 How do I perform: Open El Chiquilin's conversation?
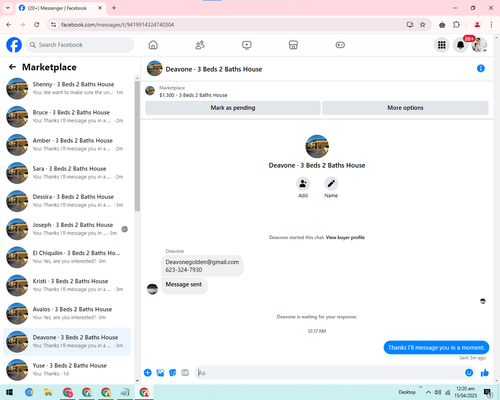pyautogui.click(x=67, y=257)
